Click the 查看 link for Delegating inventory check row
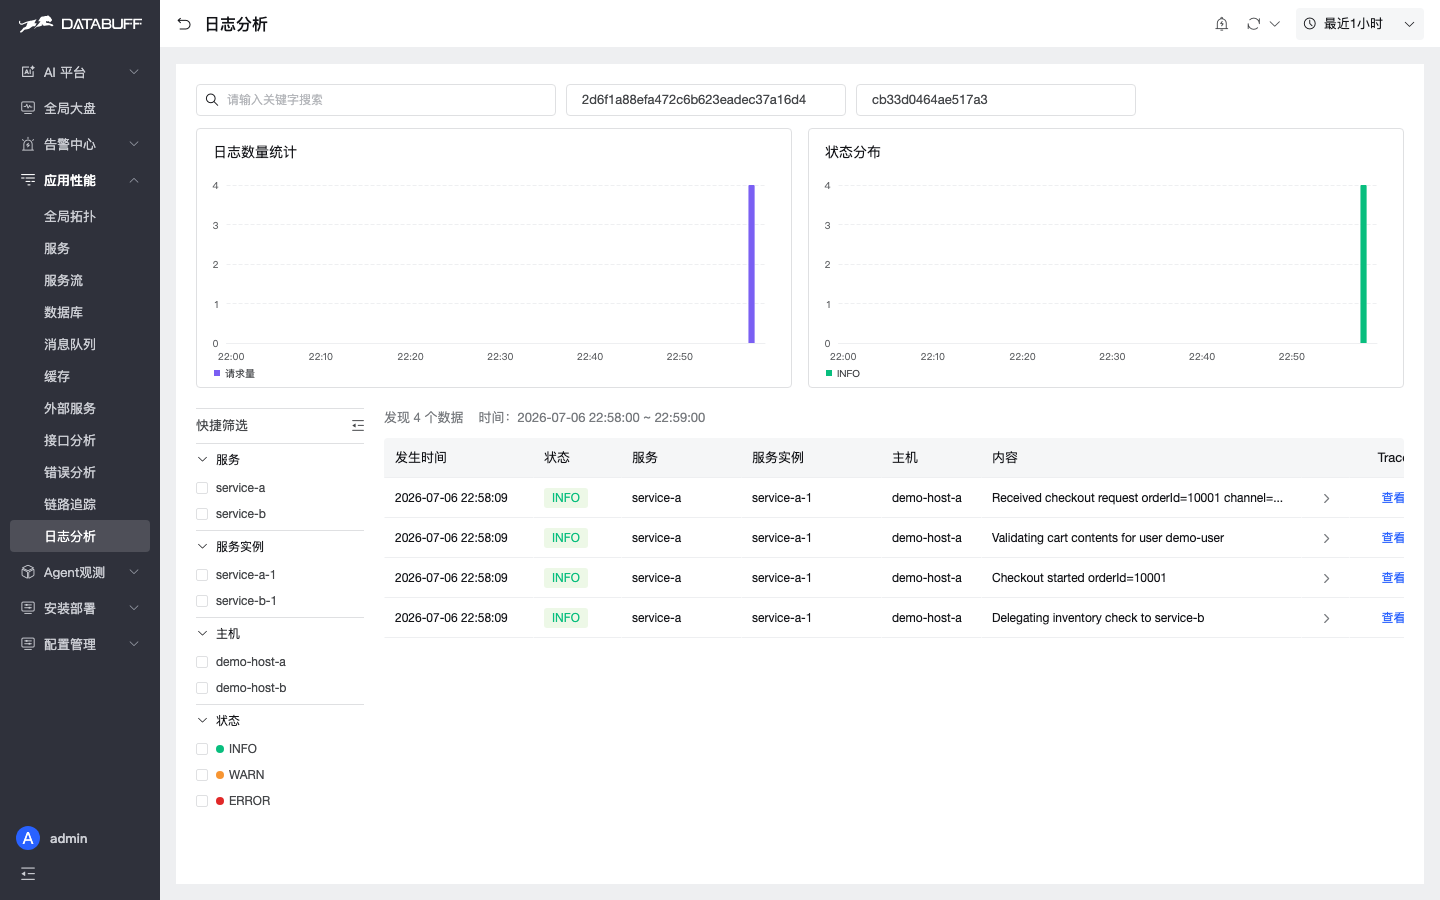 pos(1392,618)
